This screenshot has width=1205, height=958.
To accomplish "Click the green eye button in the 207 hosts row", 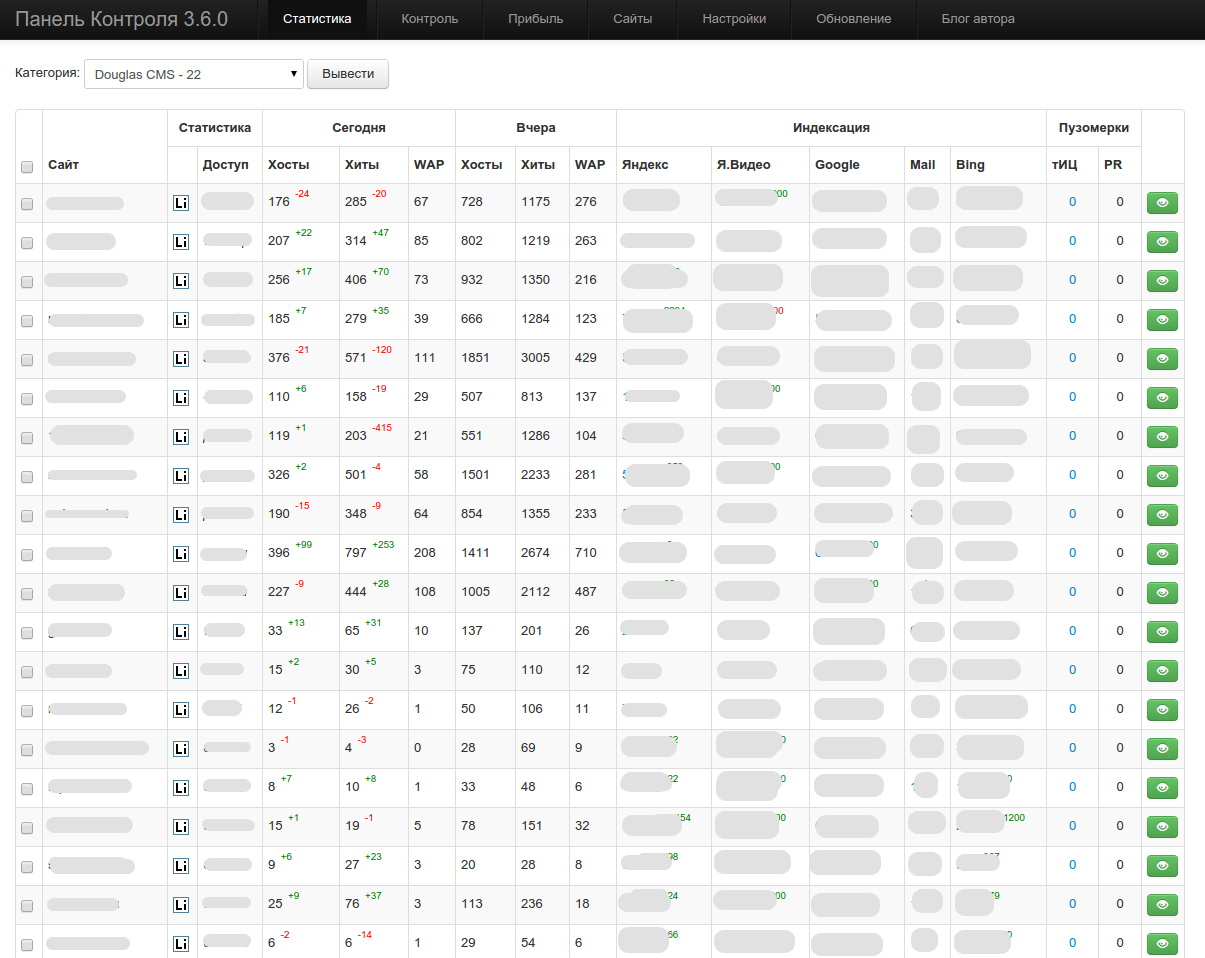I will click(x=1162, y=242).
